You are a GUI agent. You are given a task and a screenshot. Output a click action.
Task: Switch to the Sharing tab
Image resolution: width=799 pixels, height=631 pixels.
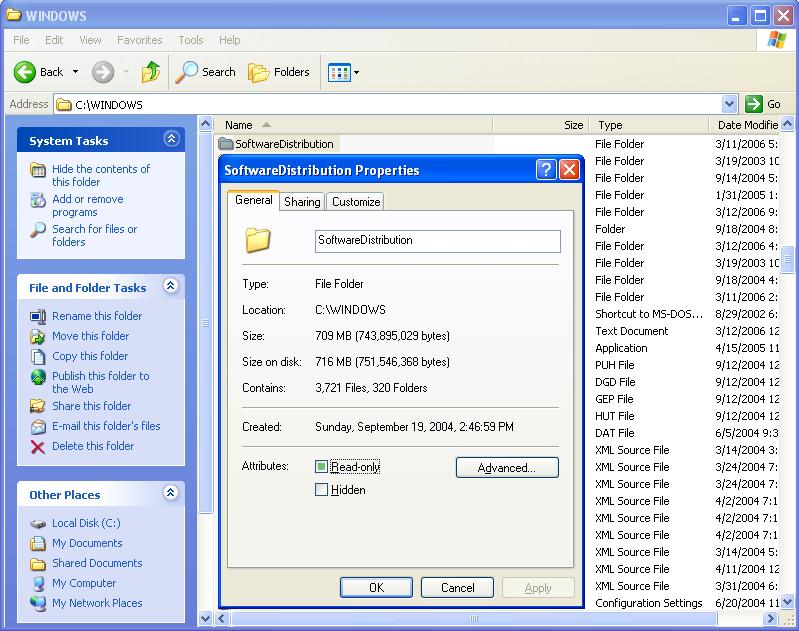[302, 202]
